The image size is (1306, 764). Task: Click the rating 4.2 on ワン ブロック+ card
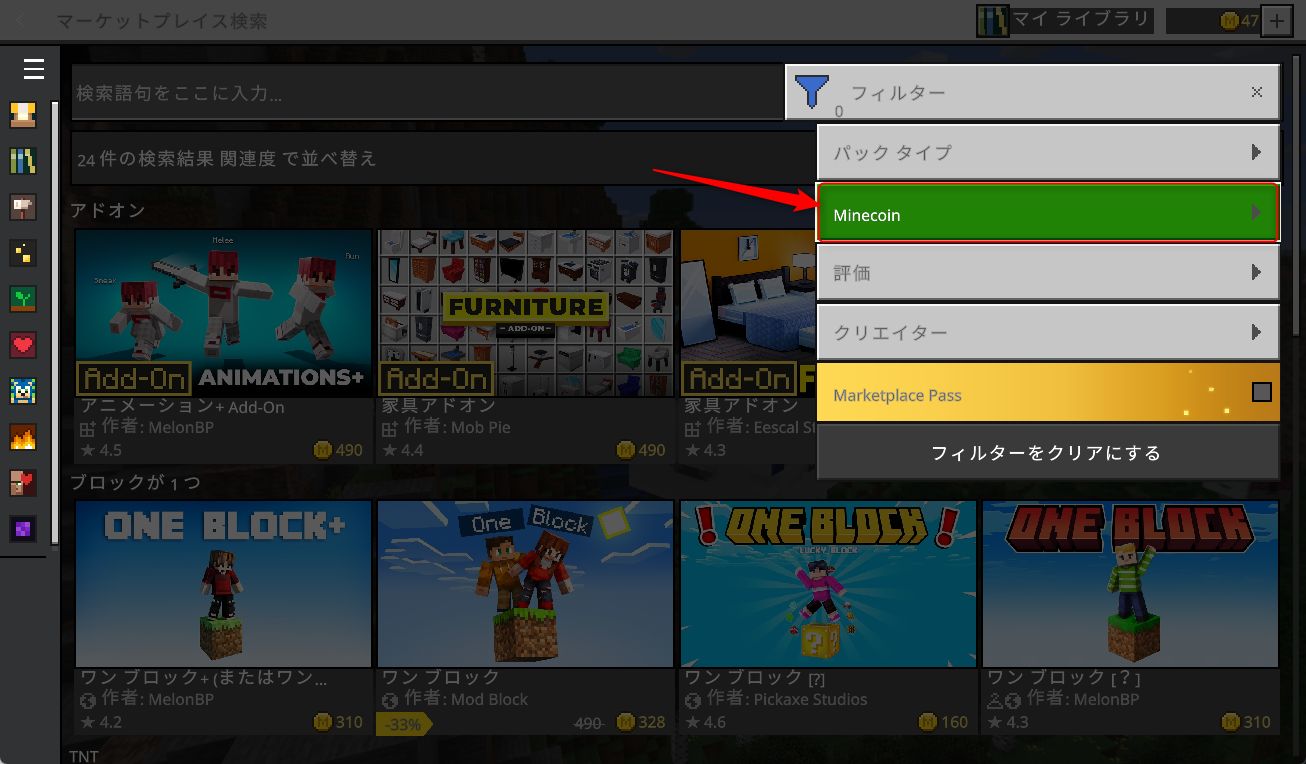(x=101, y=722)
